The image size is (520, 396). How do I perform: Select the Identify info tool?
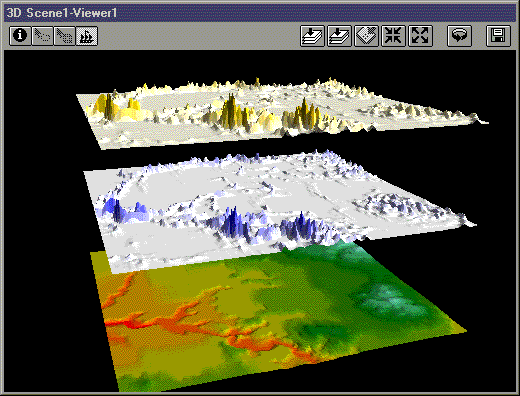20,35
